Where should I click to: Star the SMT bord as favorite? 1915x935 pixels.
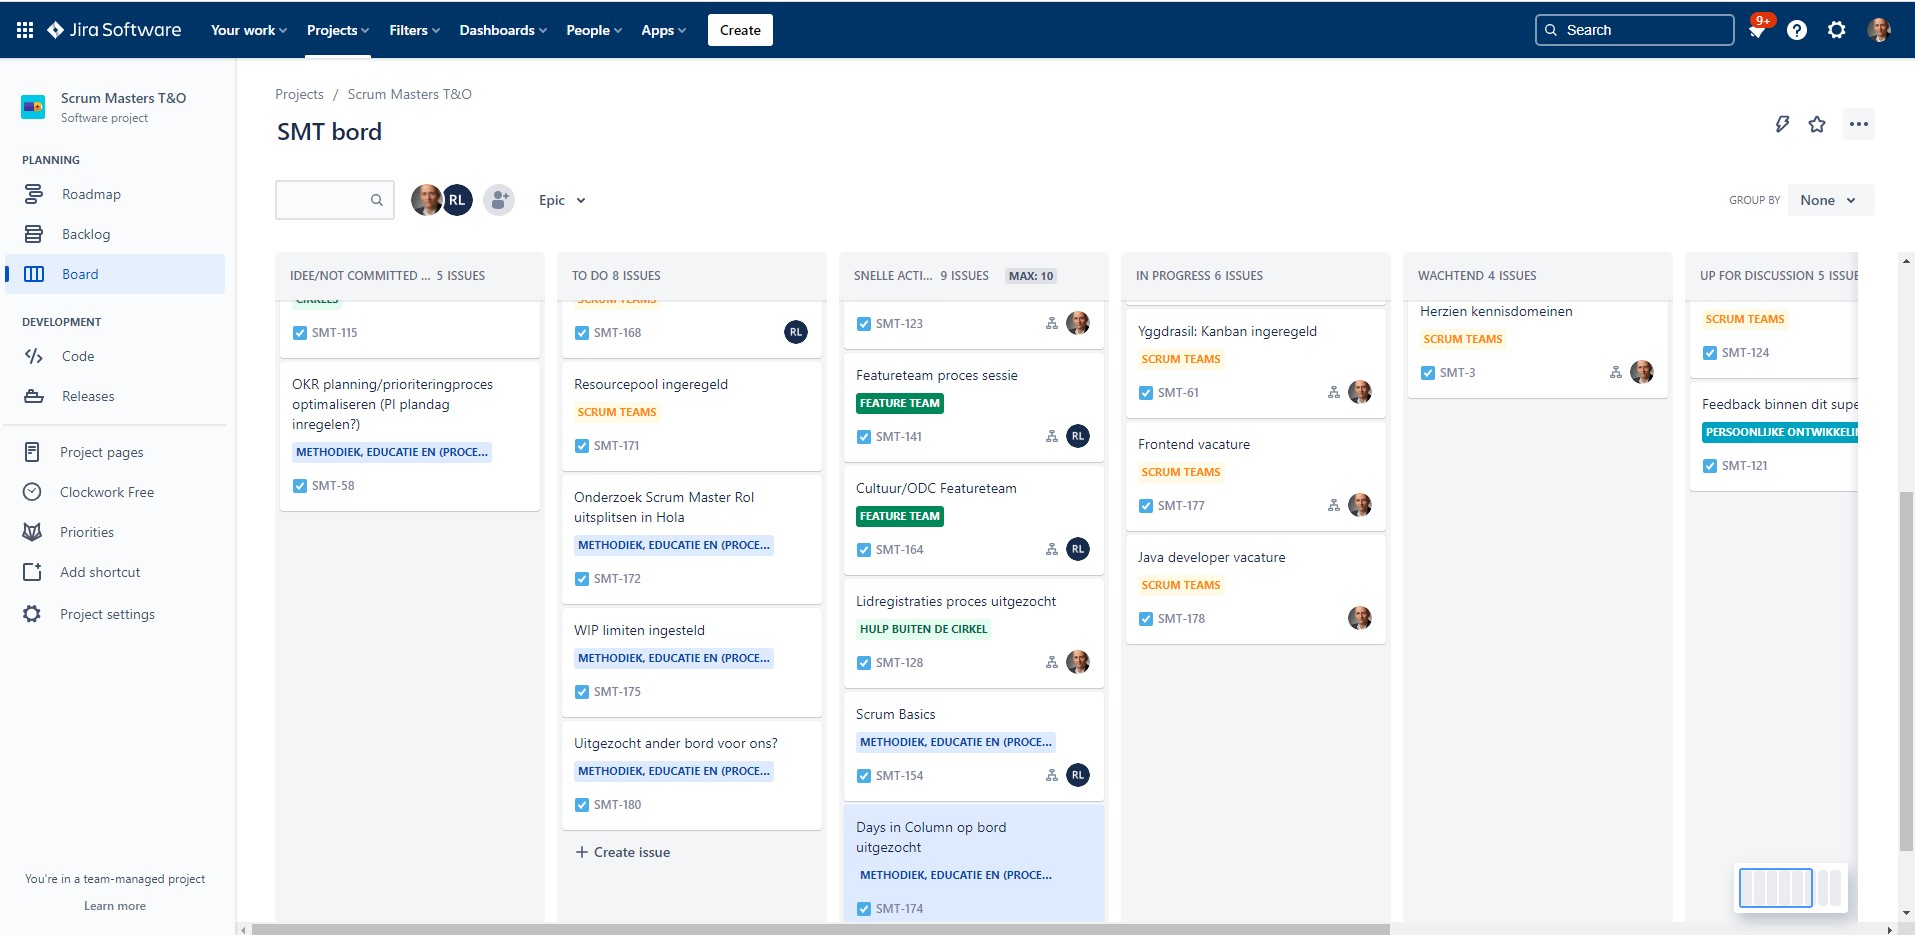tap(1817, 123)
